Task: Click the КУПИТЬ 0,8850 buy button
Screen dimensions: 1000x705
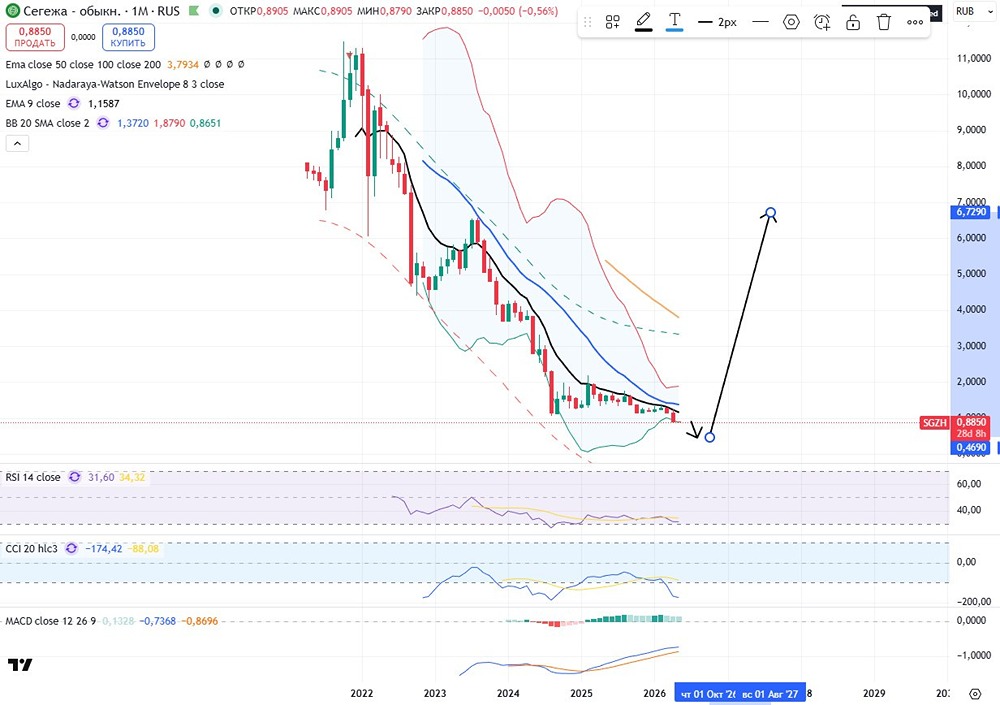Action: (x=128, y=37)
